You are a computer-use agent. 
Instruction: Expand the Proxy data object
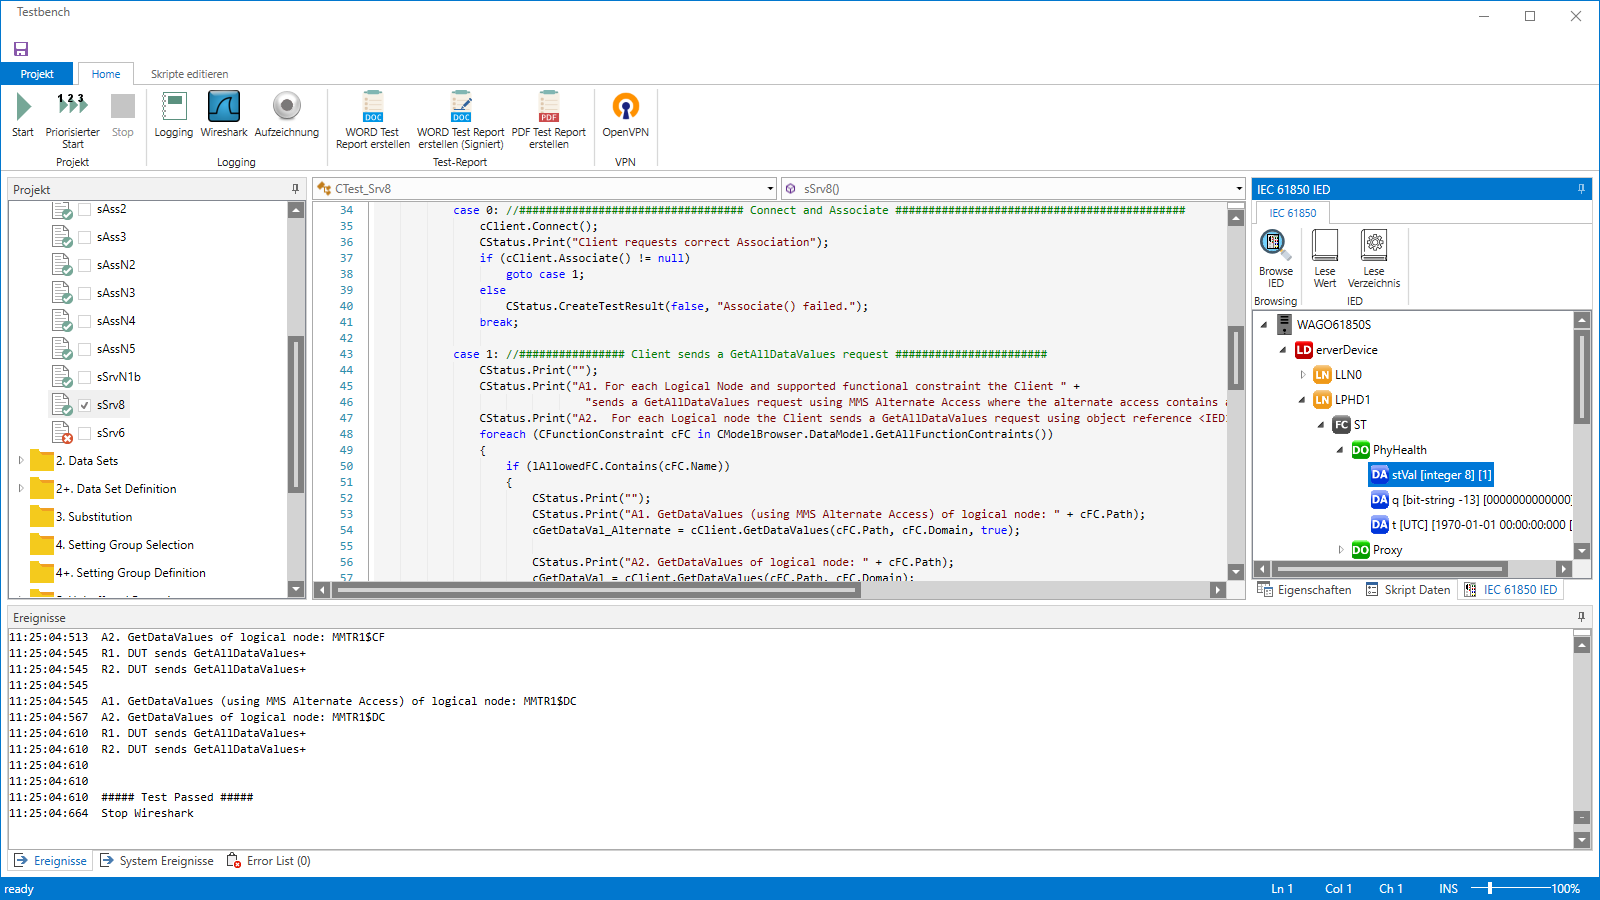click(x=1341, y=550)
